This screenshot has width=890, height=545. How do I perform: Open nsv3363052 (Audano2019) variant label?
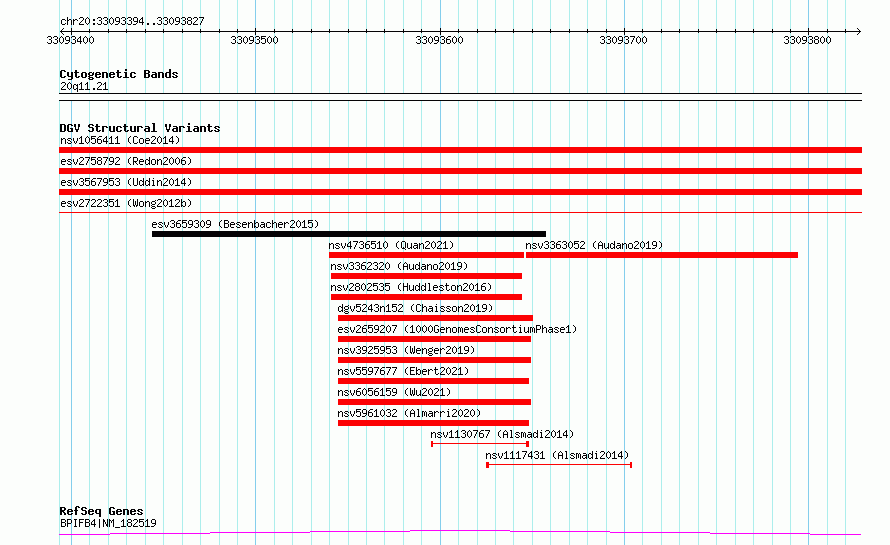pyautogui.click(x=594, y=245)
